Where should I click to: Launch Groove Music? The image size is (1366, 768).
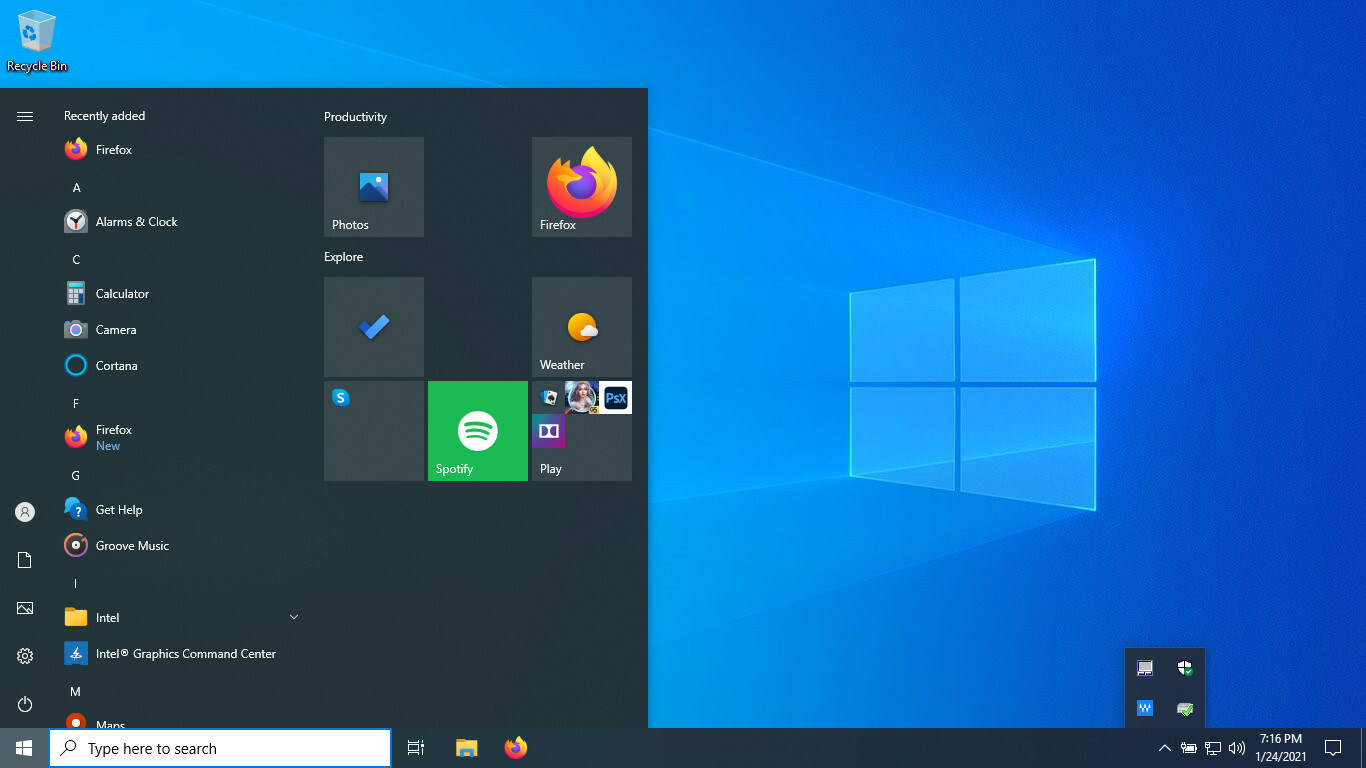tap(182, 546)
